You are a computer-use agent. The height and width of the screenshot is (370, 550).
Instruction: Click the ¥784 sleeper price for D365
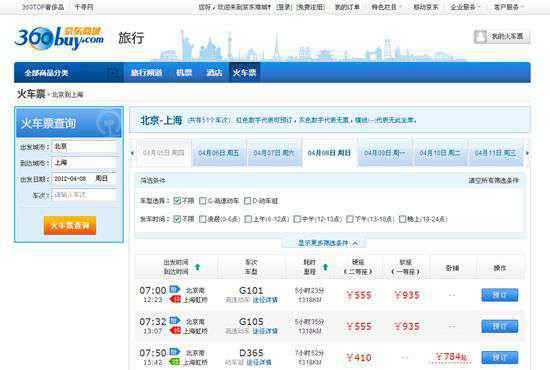[451, 357]
